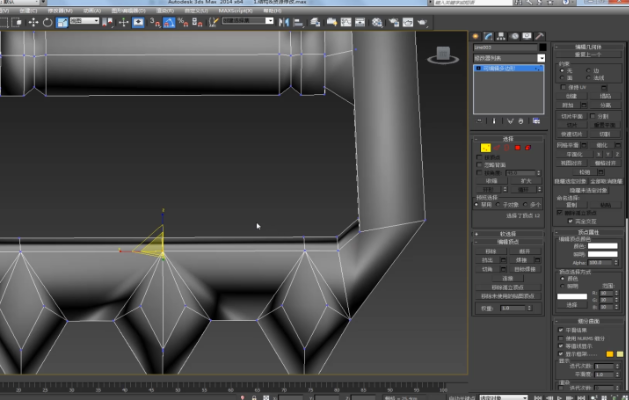The height and width of the screenshot is (400, 629).
Task: Open the Help menu
Action: tap(272, 11)
